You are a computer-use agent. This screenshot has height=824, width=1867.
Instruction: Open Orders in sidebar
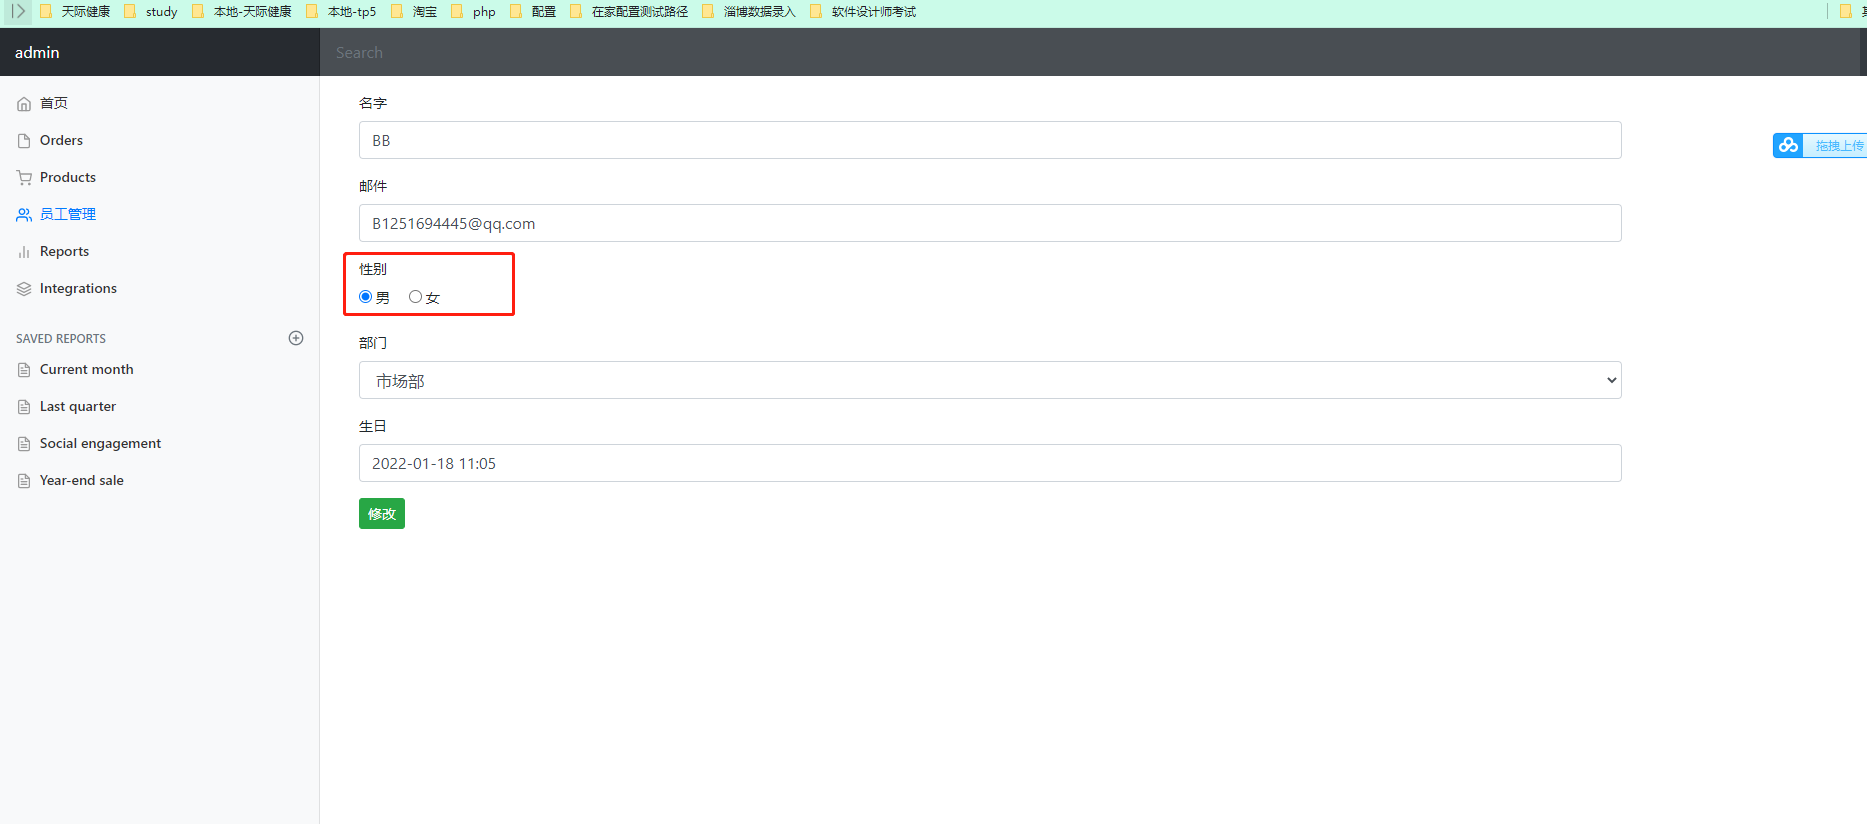[x=61, y=141]
